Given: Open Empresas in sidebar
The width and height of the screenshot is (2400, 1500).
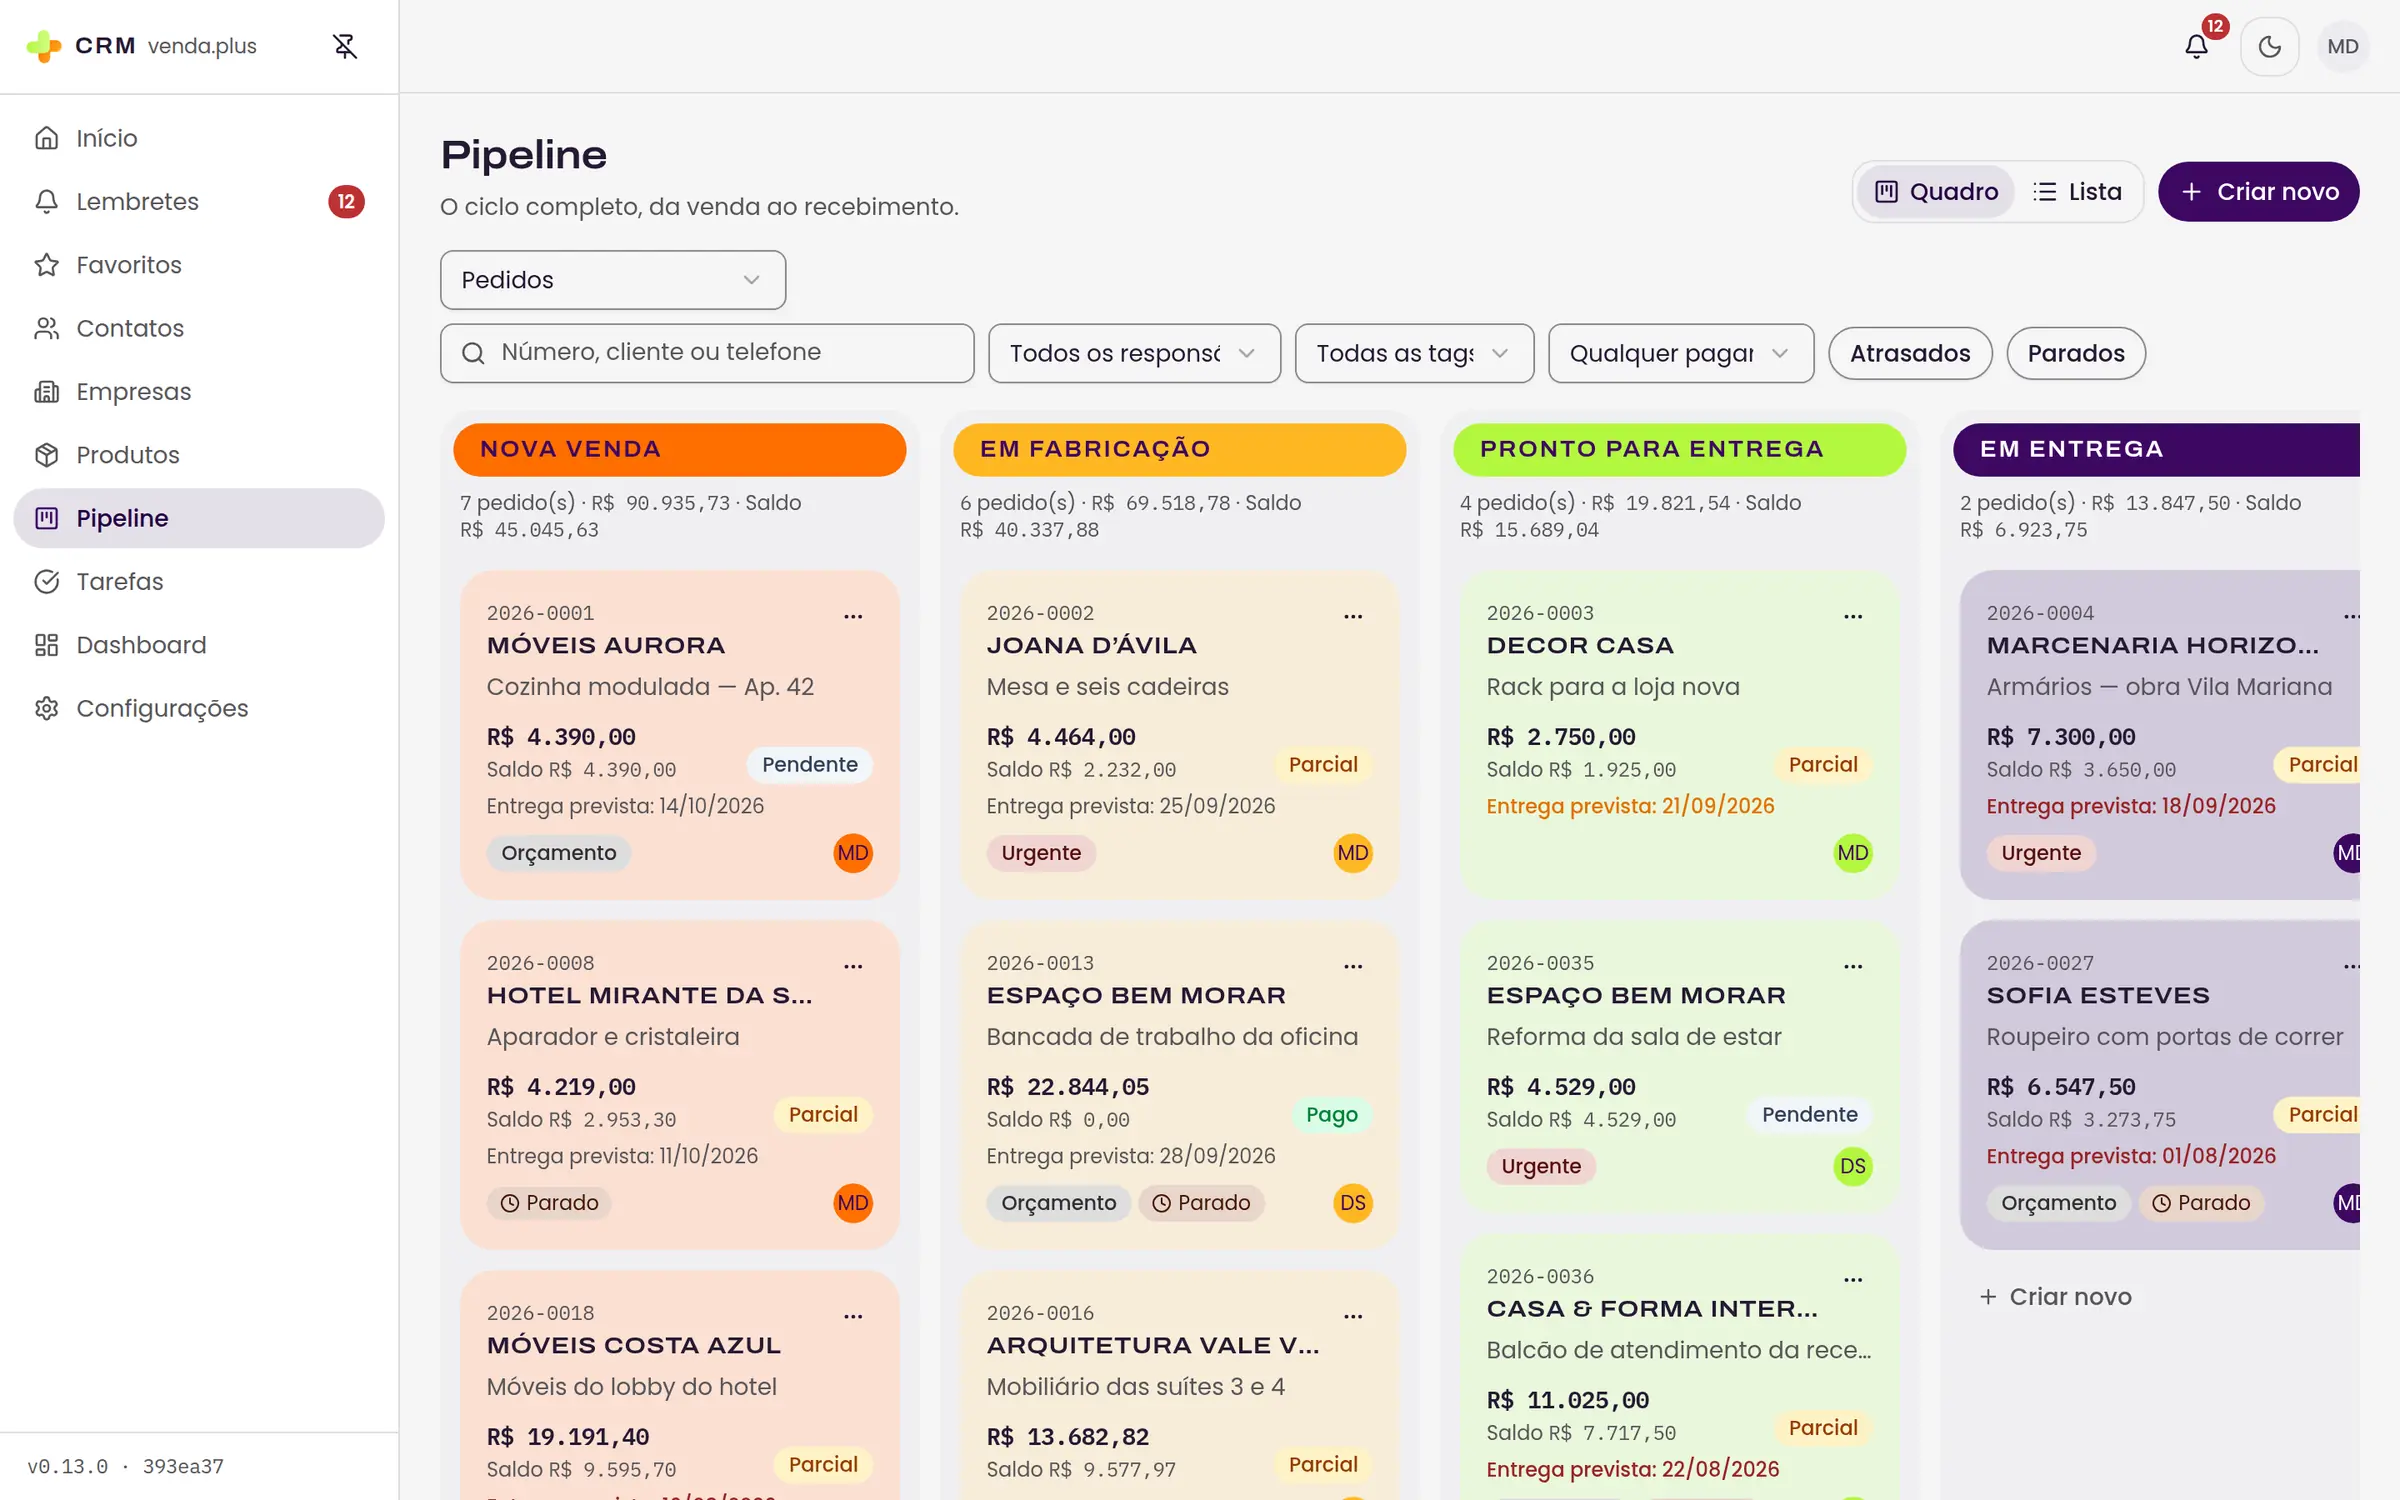Looking at the screenshot, I should click(199, 391).
